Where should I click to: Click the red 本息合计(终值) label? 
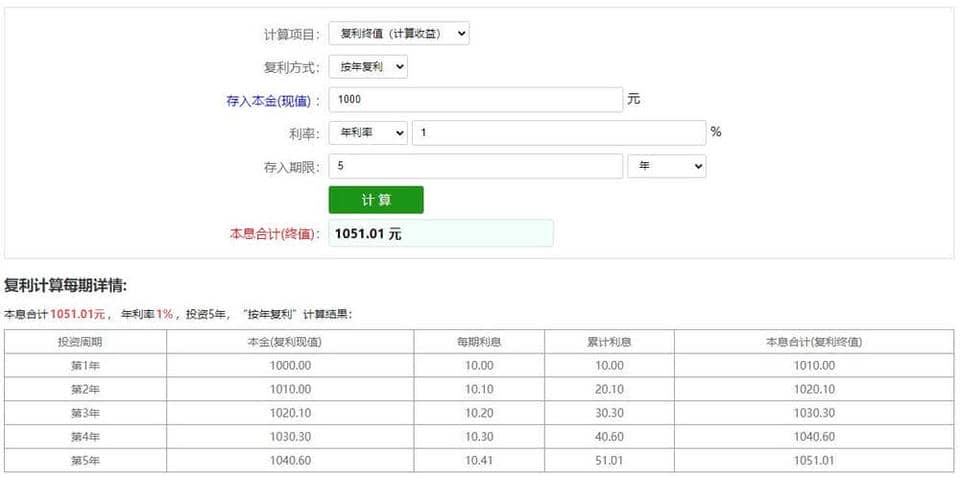273,234
